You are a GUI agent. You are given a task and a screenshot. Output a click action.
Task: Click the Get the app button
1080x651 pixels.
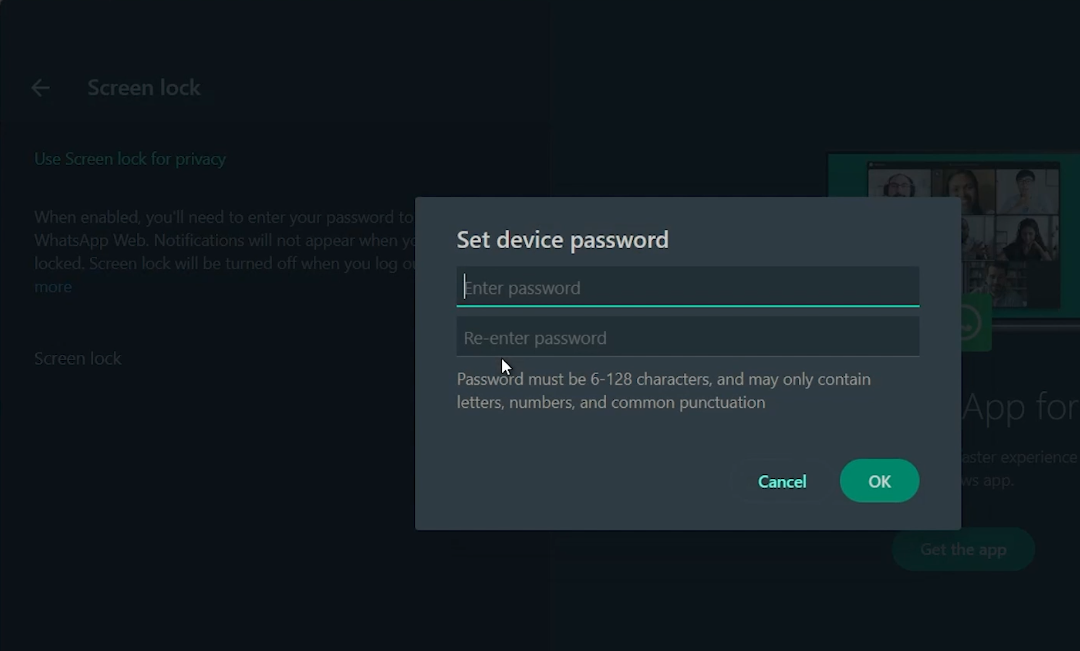coord(963,549)
